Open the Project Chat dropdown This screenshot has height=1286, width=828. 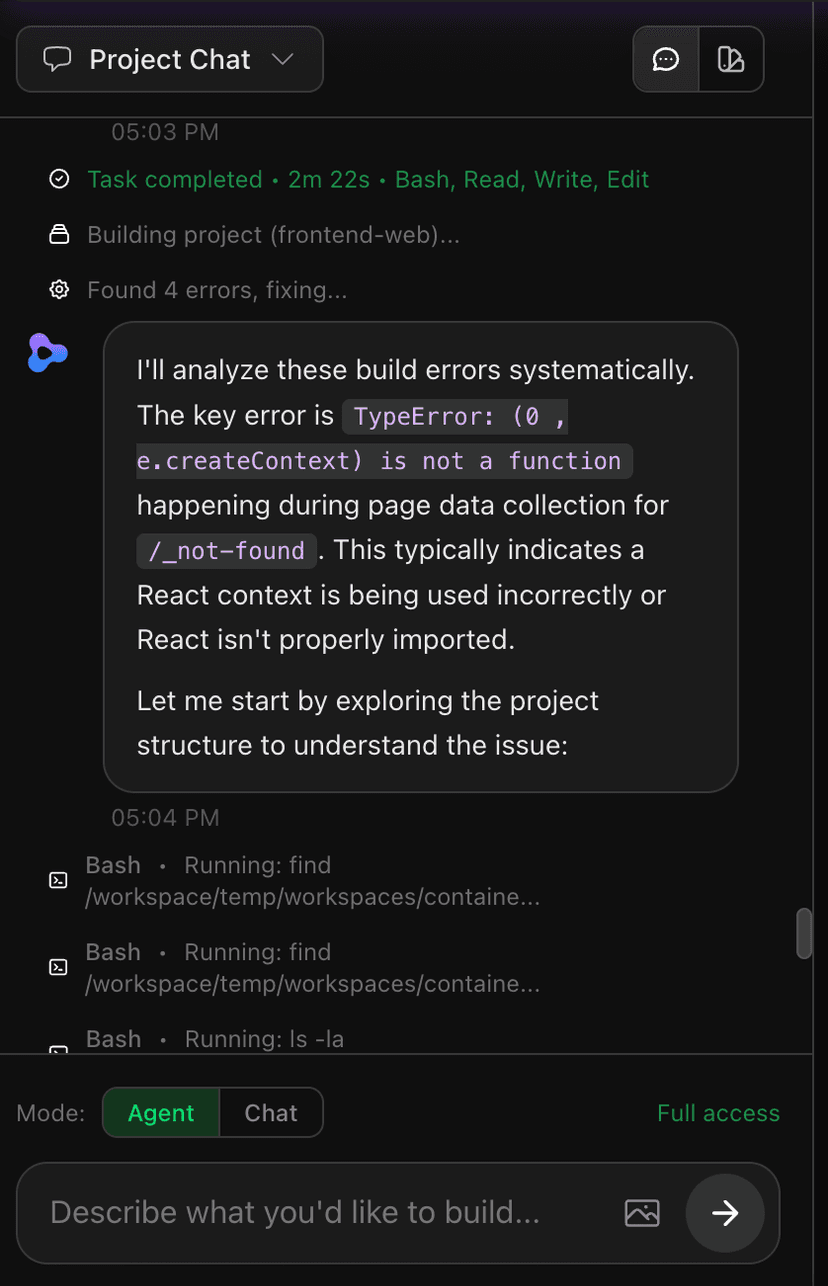point(287,59)
